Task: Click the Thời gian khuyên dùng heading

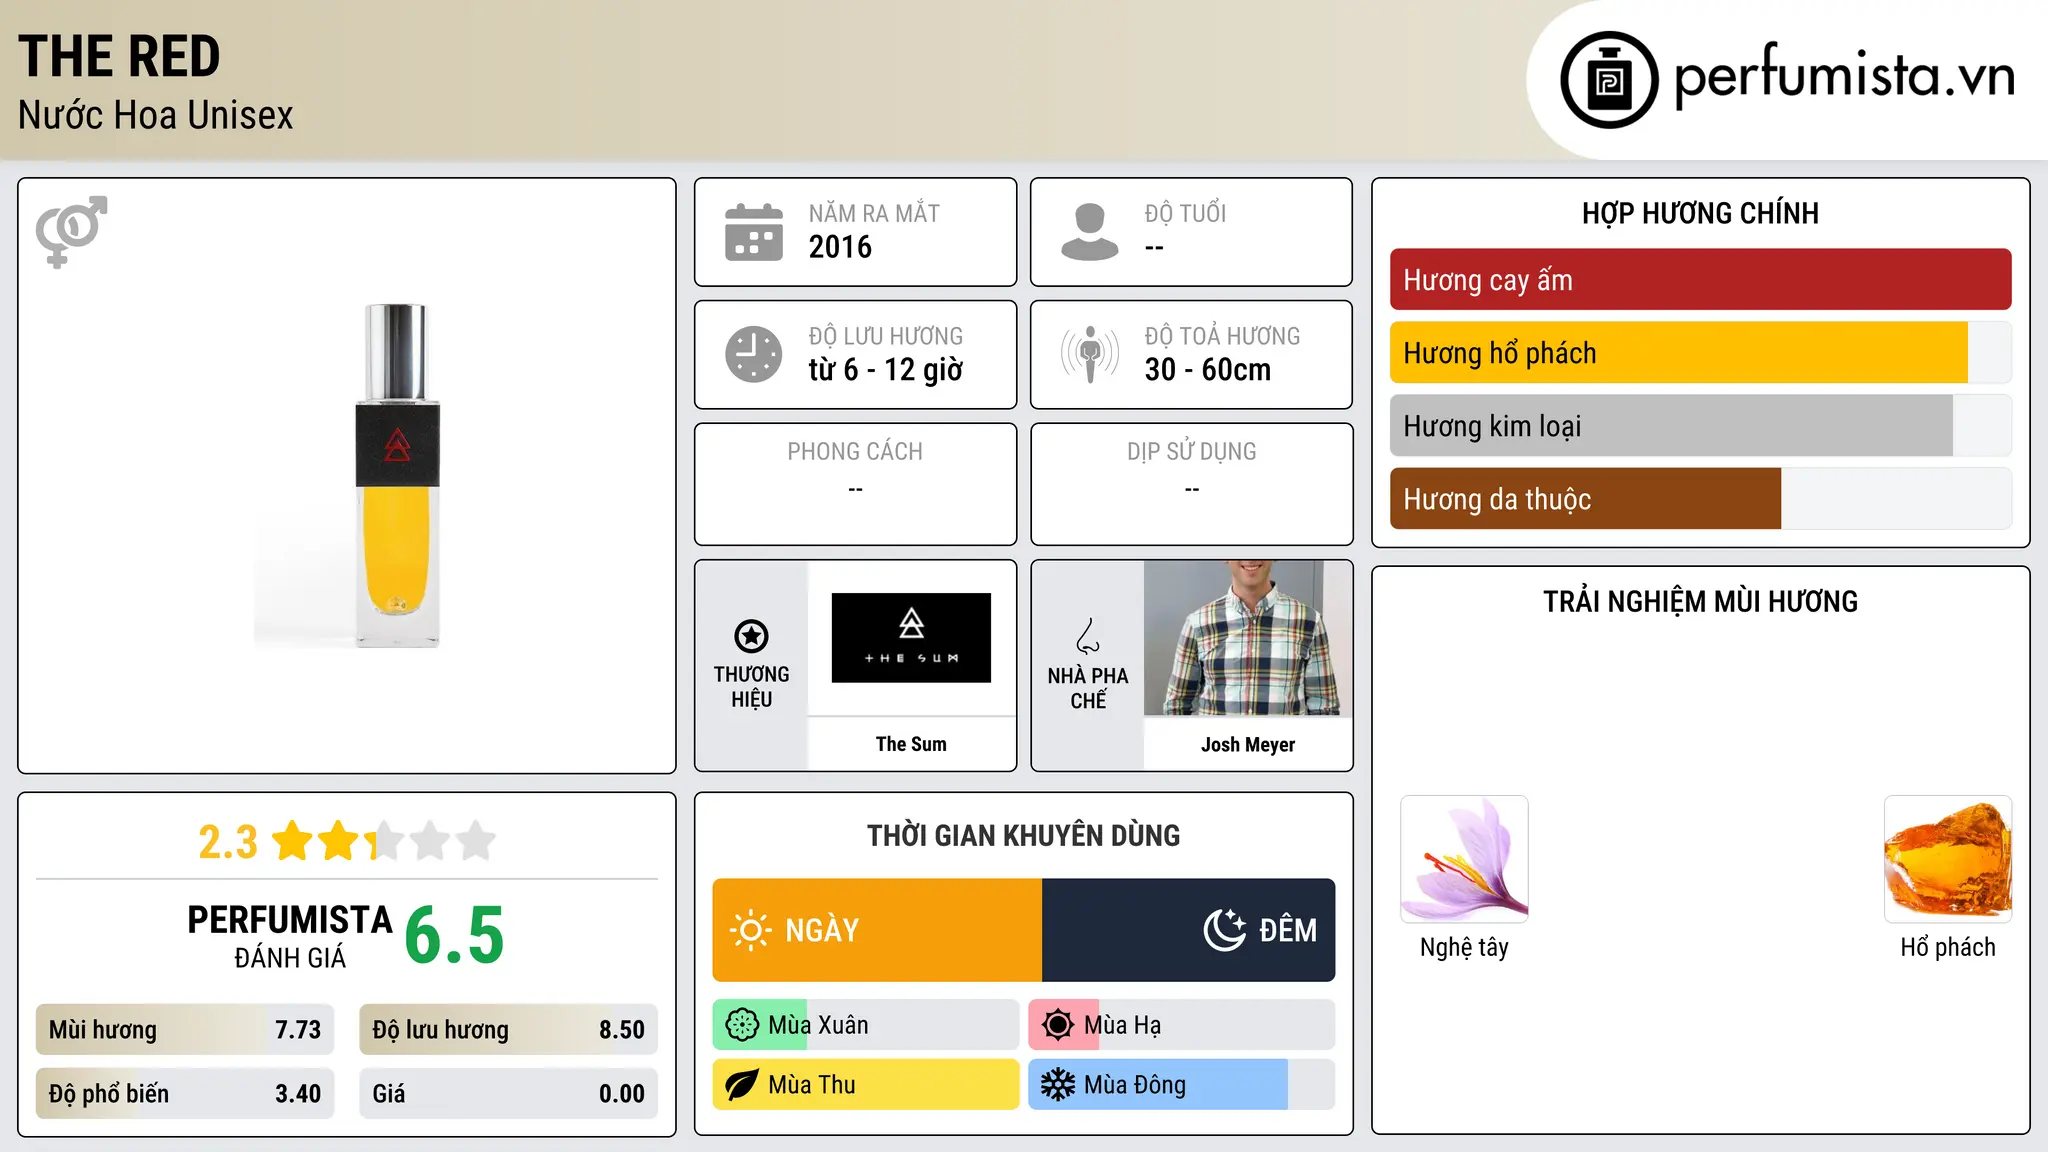Action: tap(1024, 836)
